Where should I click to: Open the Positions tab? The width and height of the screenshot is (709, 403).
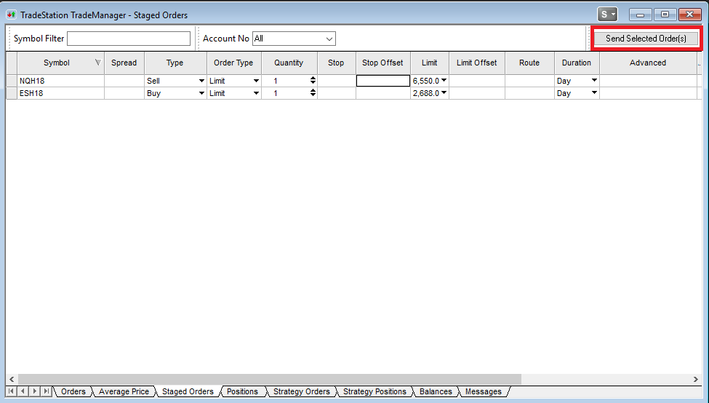click(x=242, y=392)
